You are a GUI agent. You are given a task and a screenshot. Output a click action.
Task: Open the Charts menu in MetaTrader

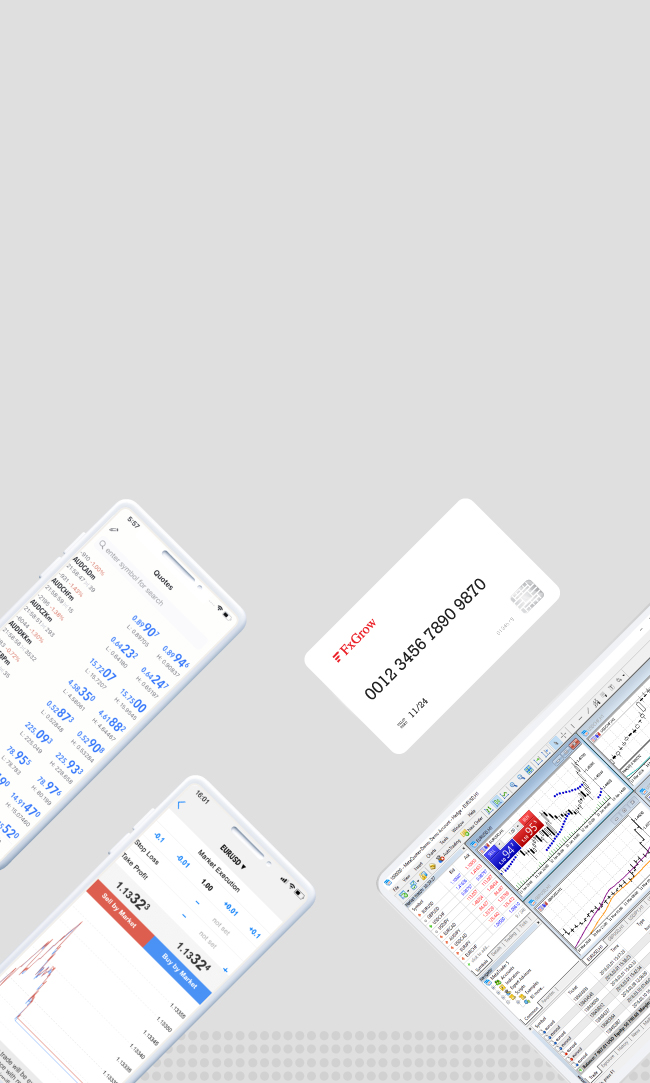tap(430, 854)
